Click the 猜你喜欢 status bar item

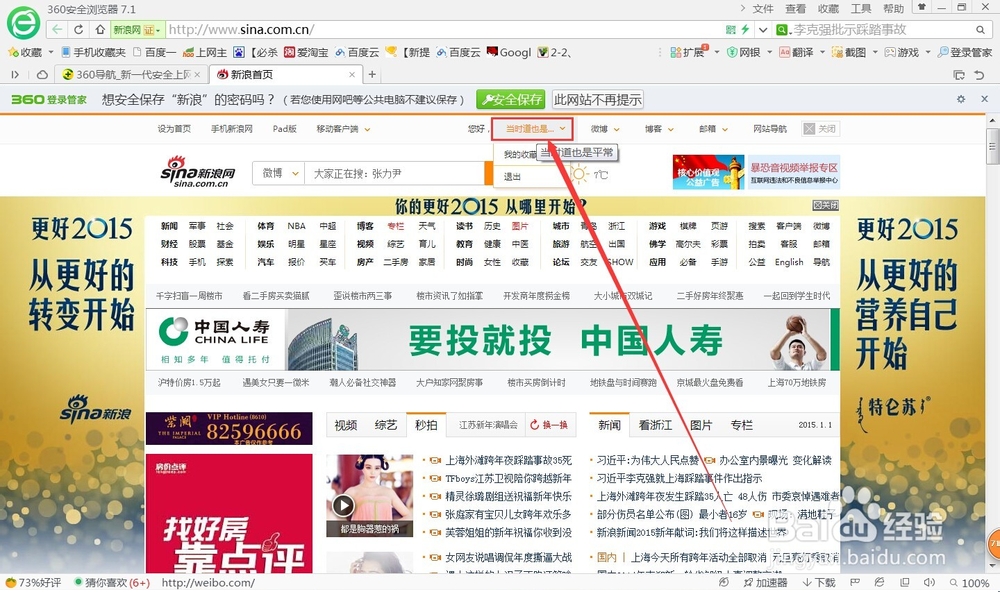point(112,582)
